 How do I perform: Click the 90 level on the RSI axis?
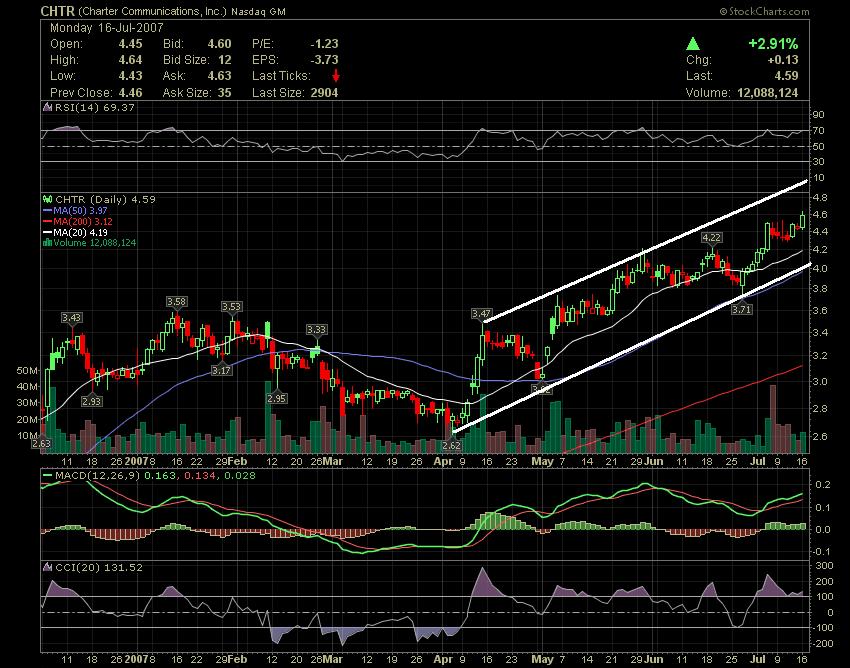point(819,115)
